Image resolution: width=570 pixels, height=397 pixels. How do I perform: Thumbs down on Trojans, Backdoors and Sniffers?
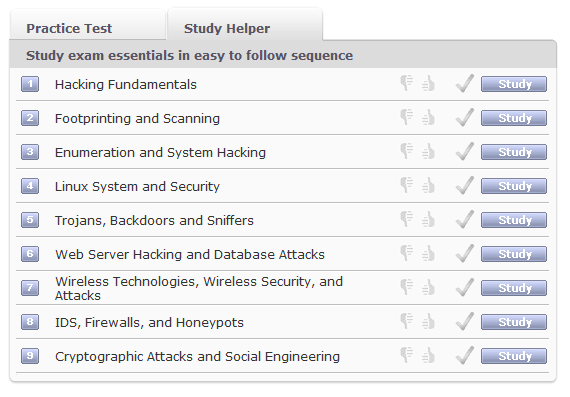click(406, 219)
